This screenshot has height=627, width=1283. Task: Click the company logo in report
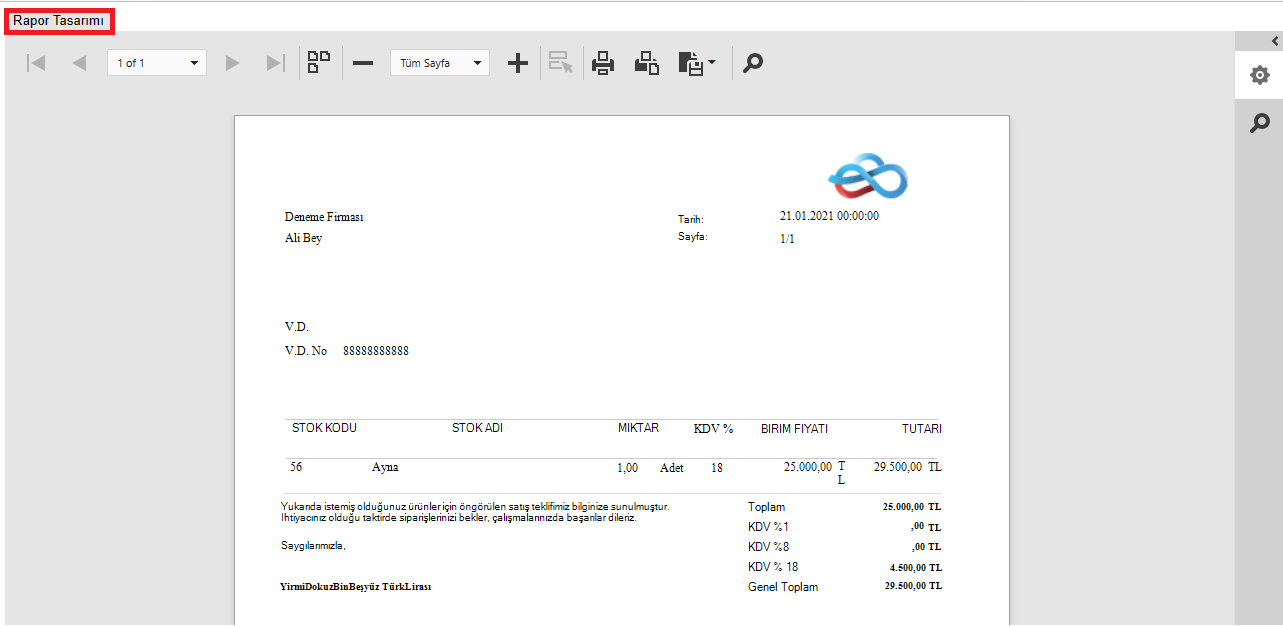867,177
